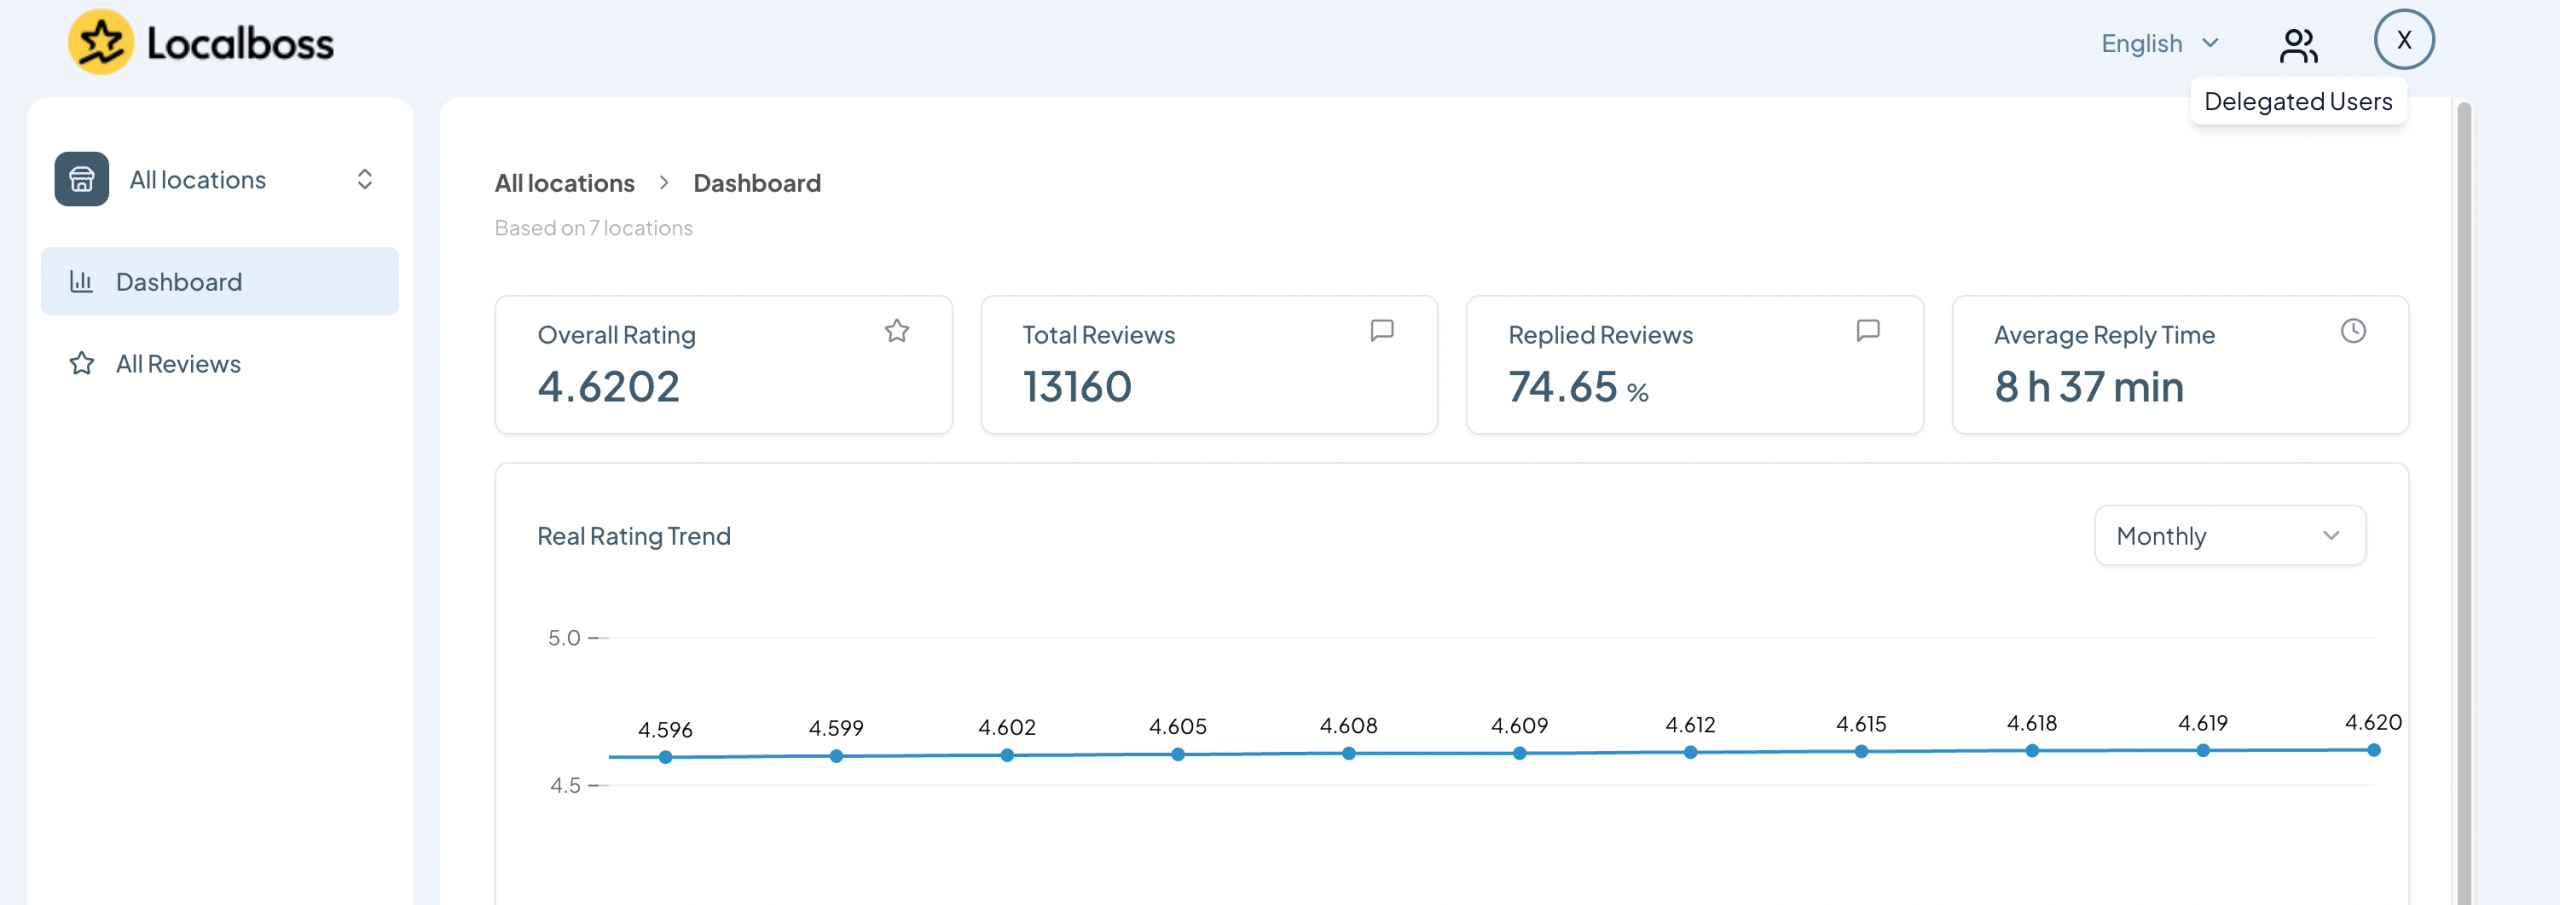Click the star icon on Overall Rating card
The height and width of the screenshot is (905, 2560).
[896, 331]
